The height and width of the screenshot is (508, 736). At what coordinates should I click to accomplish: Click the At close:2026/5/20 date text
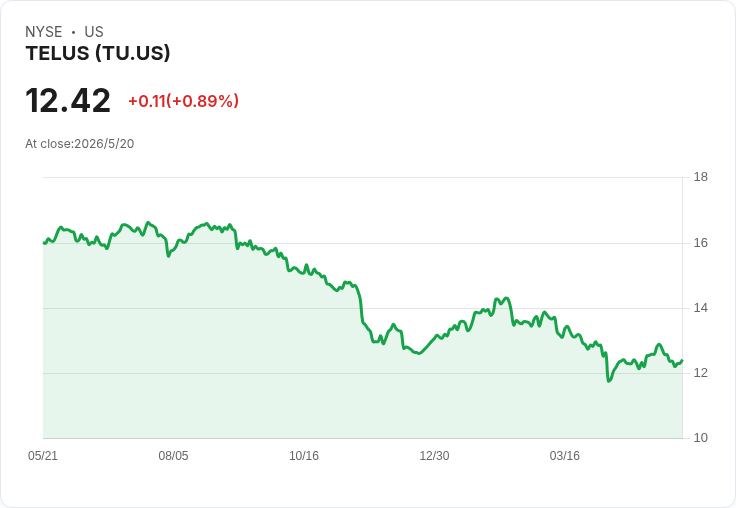[x=80, y=144]
